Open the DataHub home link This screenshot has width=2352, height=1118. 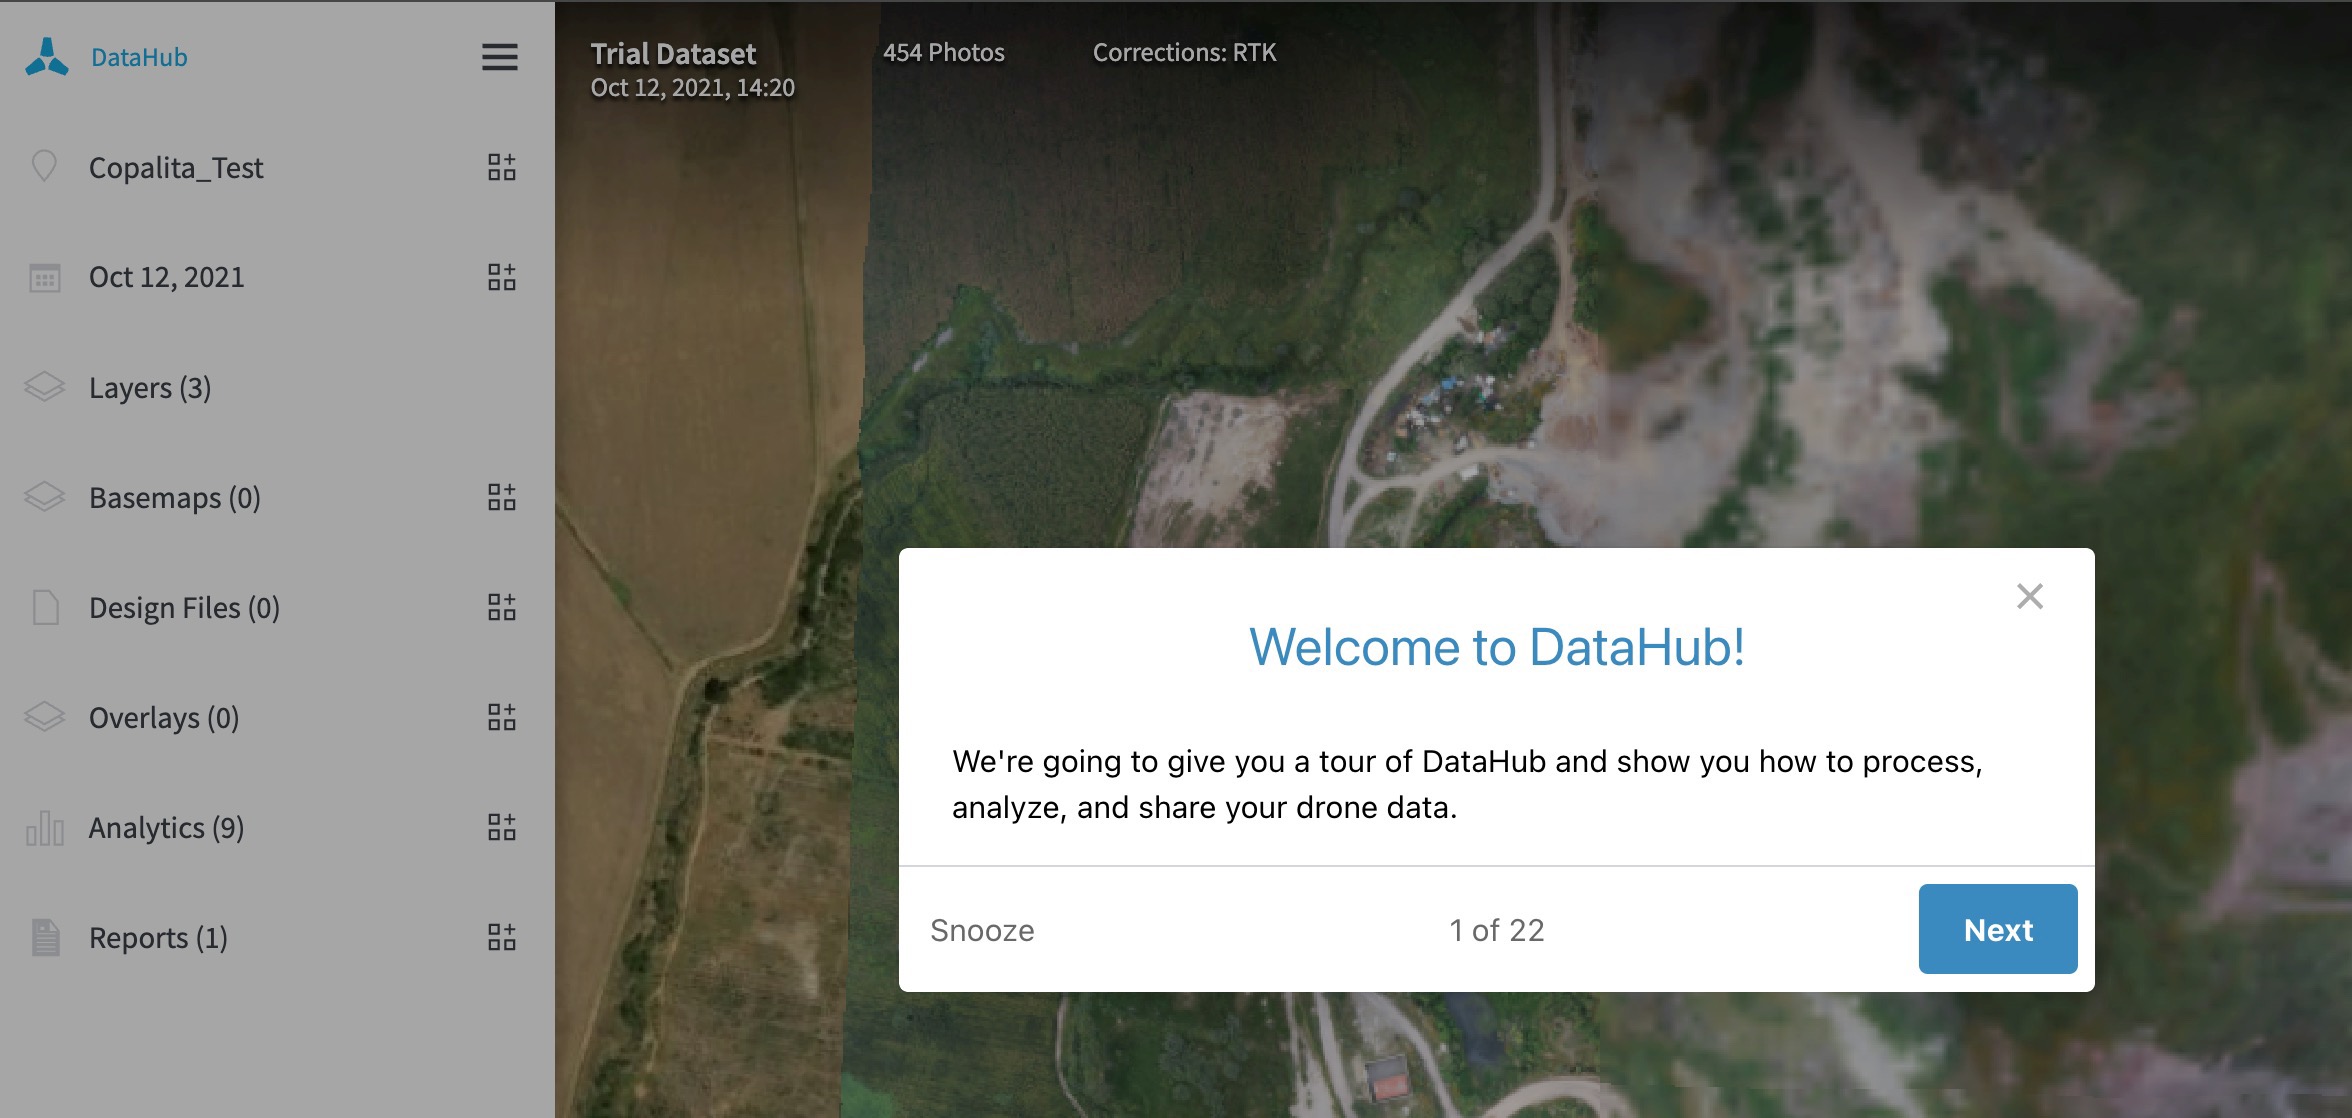tap(139, 57)
